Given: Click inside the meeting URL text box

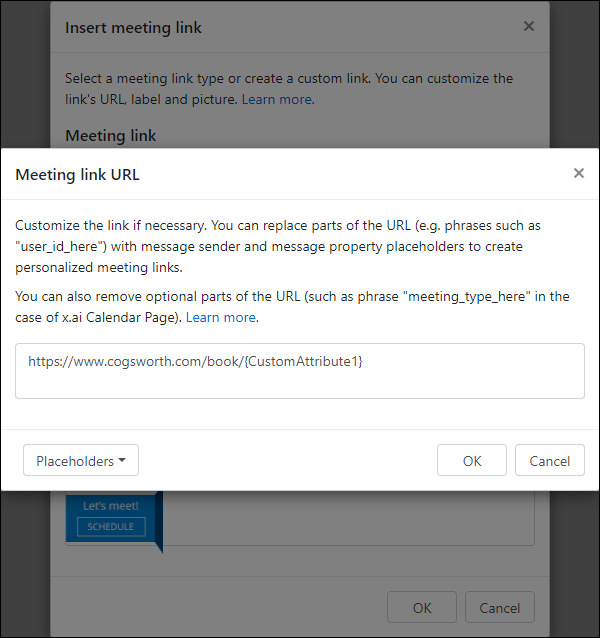Looking at the screenshot, I should click(300, 371).
